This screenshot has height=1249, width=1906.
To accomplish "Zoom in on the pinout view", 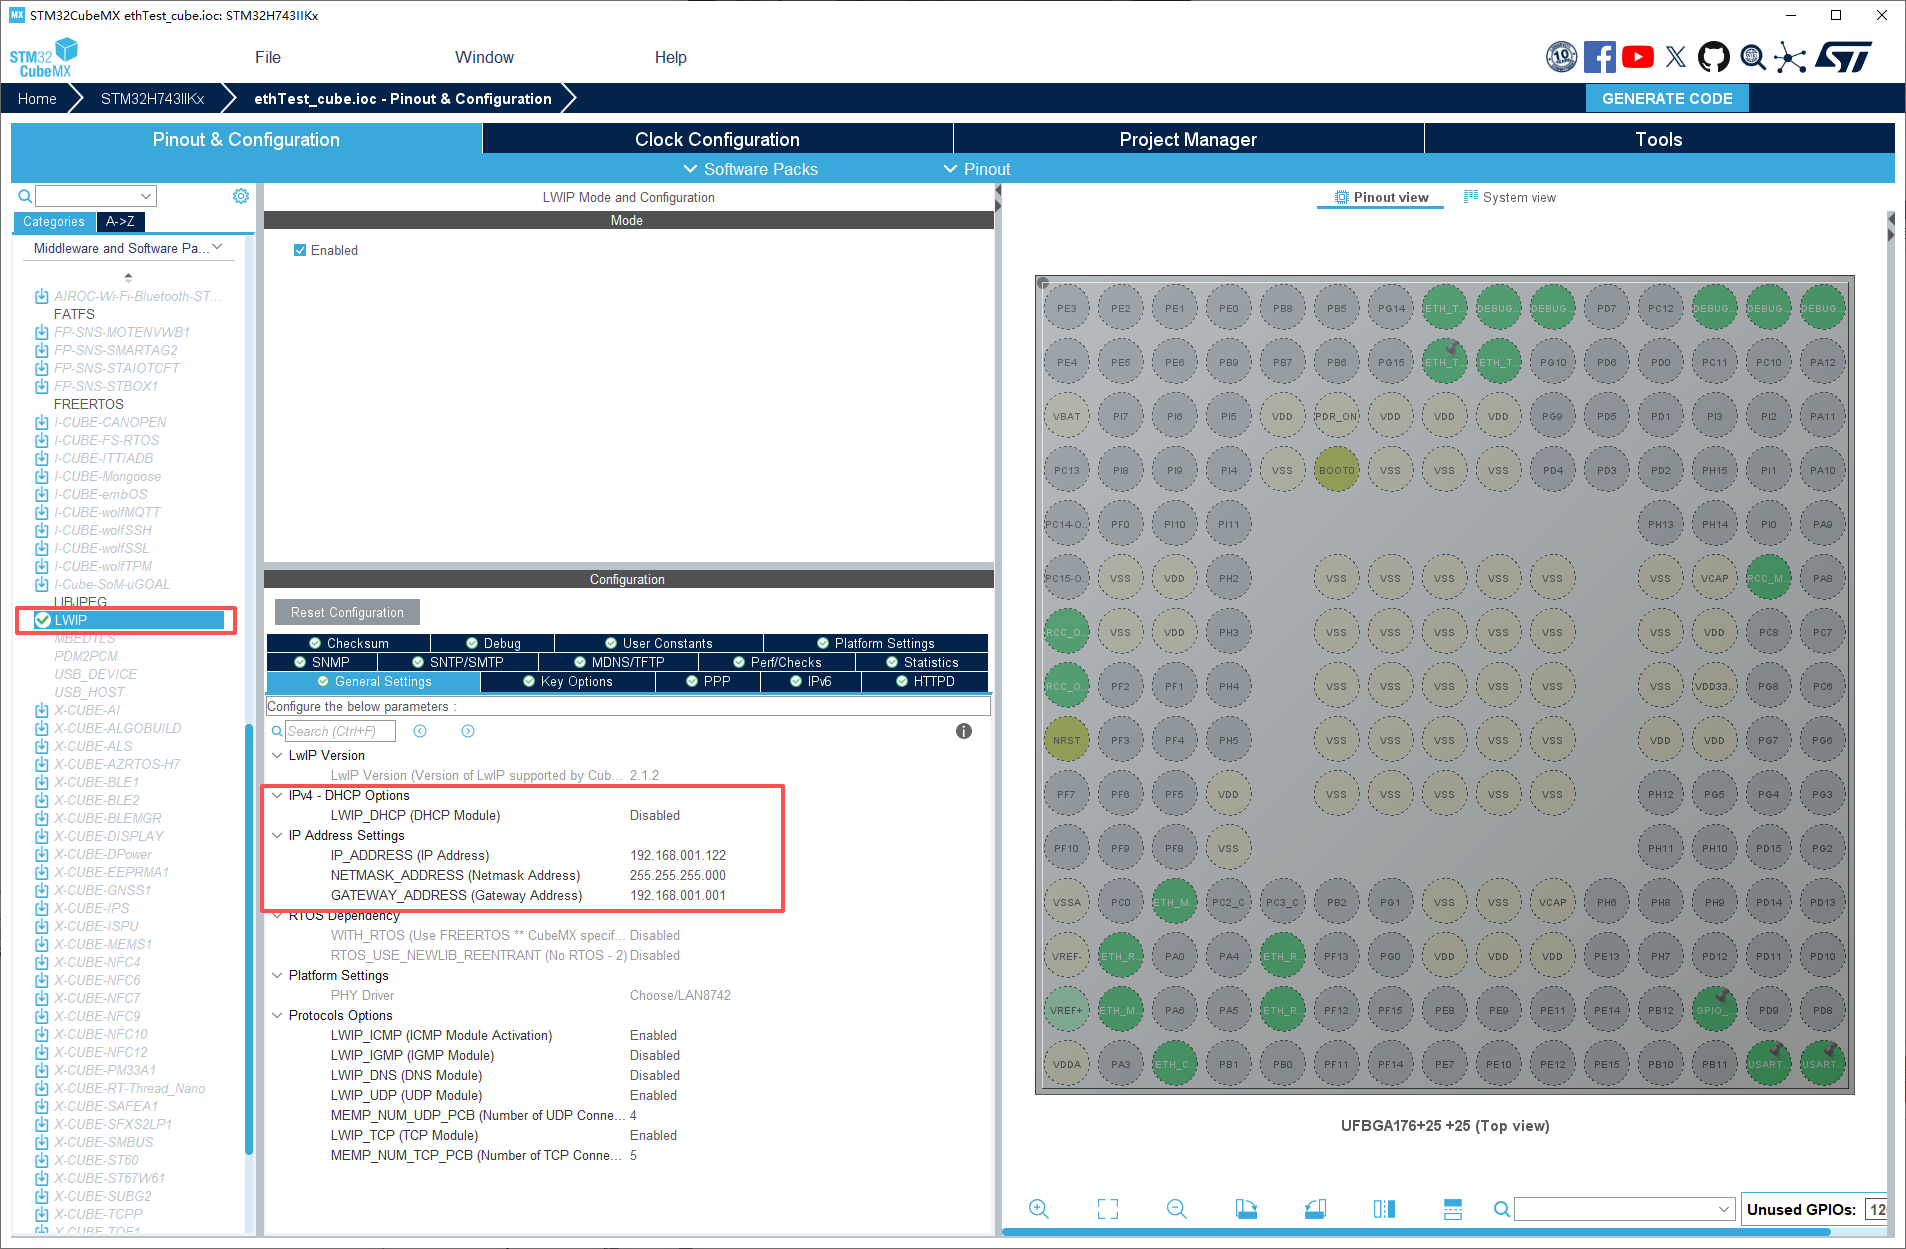I will [1039, 1209].
